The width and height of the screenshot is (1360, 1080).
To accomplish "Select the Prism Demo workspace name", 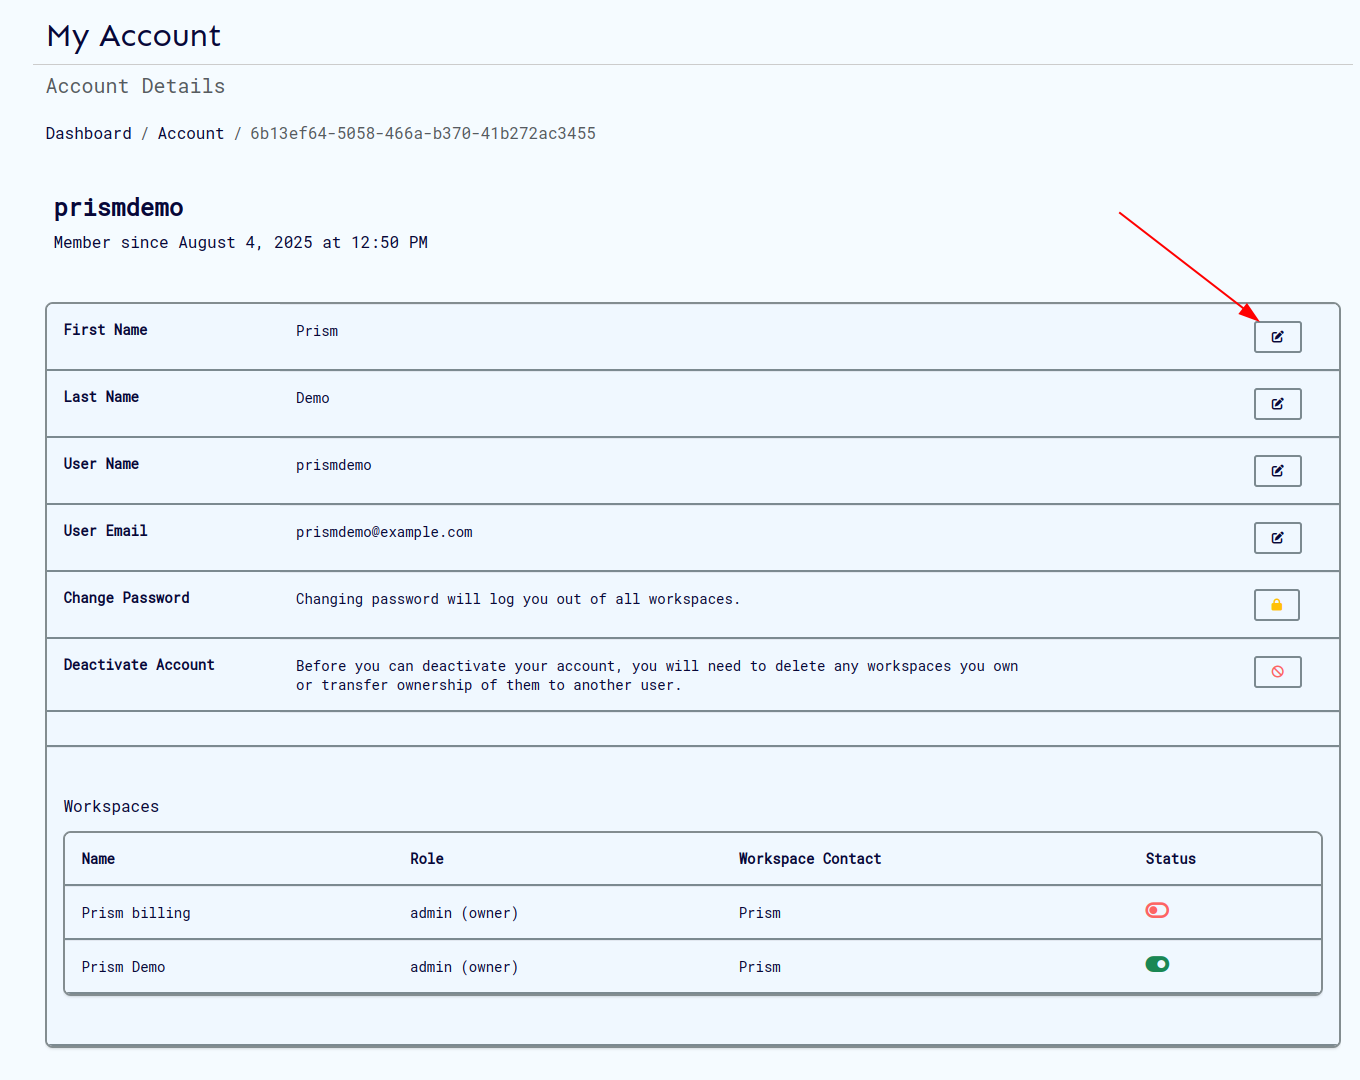I will [123, 967].
